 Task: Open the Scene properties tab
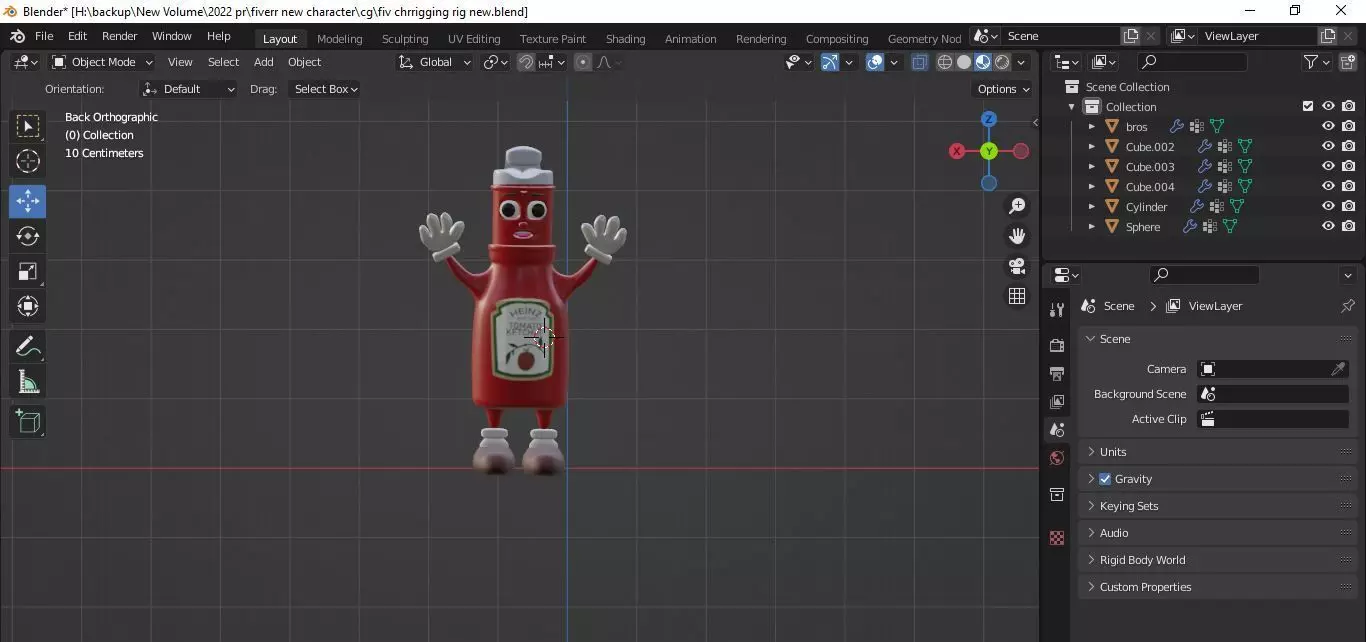click(x=1057, y=430)
